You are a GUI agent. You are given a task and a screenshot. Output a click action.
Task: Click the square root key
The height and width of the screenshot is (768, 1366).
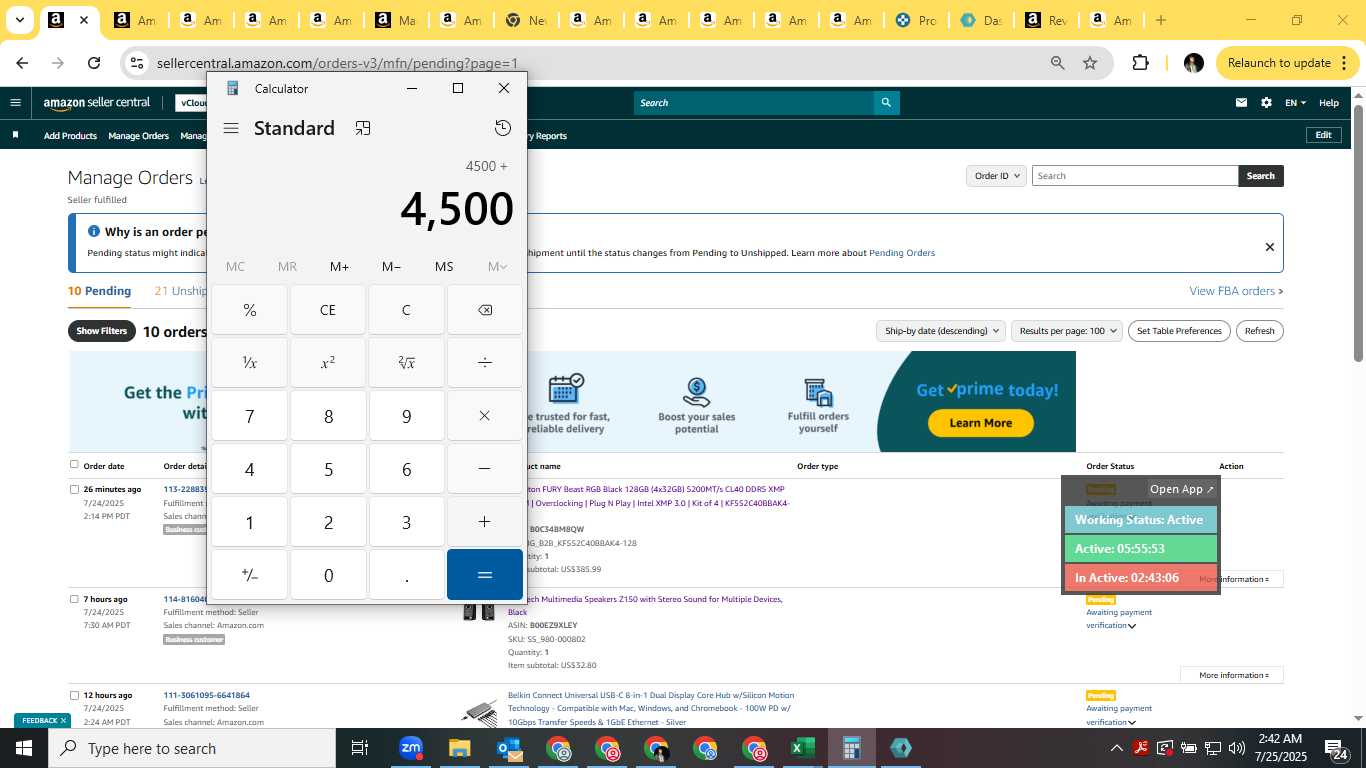(x=406, y=363)
